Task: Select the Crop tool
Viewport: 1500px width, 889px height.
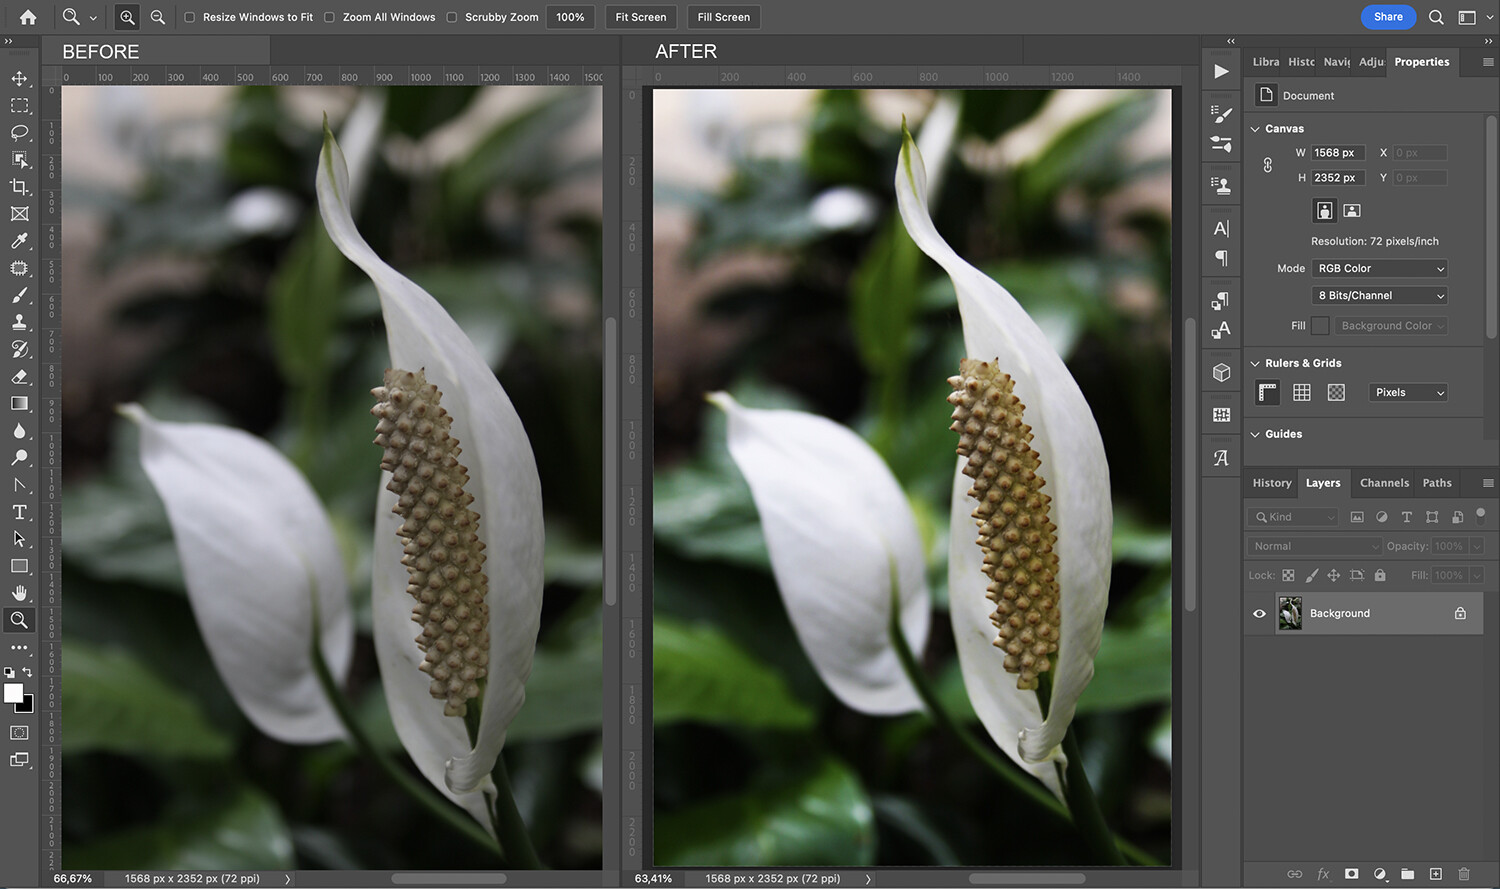Action: [20, 187]
